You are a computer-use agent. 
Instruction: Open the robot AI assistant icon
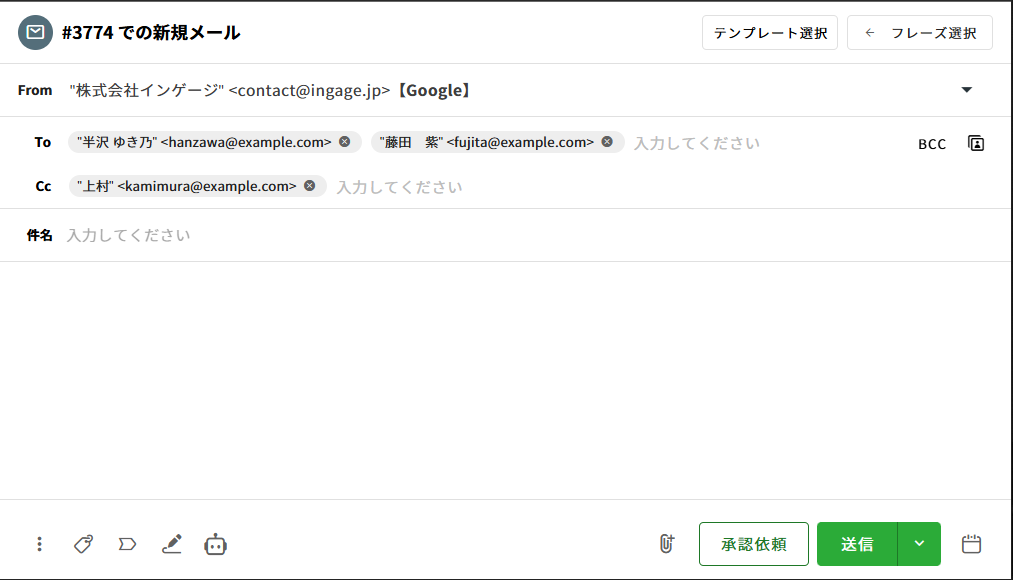click(x=215, y=544)
